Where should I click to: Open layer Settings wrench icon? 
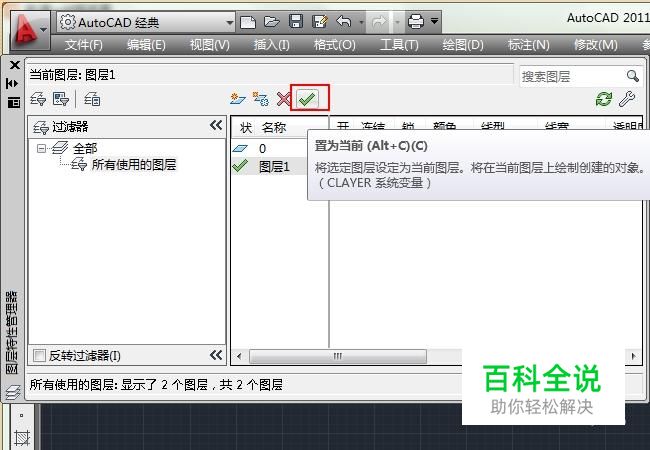tap(627, 99)
